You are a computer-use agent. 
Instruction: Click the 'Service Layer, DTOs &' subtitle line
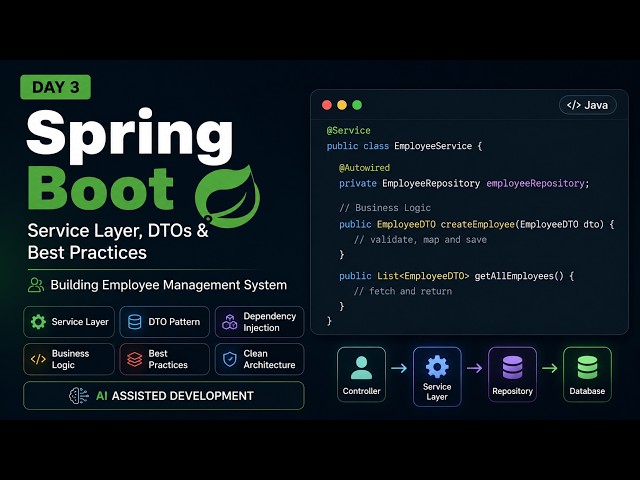coord(118,231)
